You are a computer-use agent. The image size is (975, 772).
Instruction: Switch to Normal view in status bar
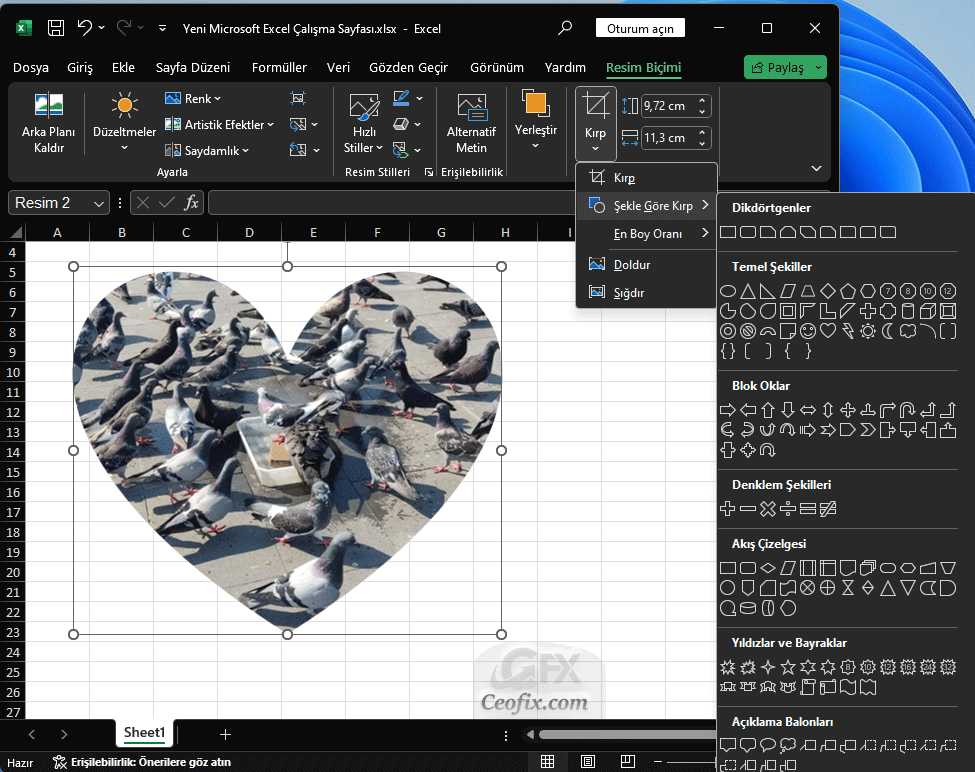[x=548, y=761]
